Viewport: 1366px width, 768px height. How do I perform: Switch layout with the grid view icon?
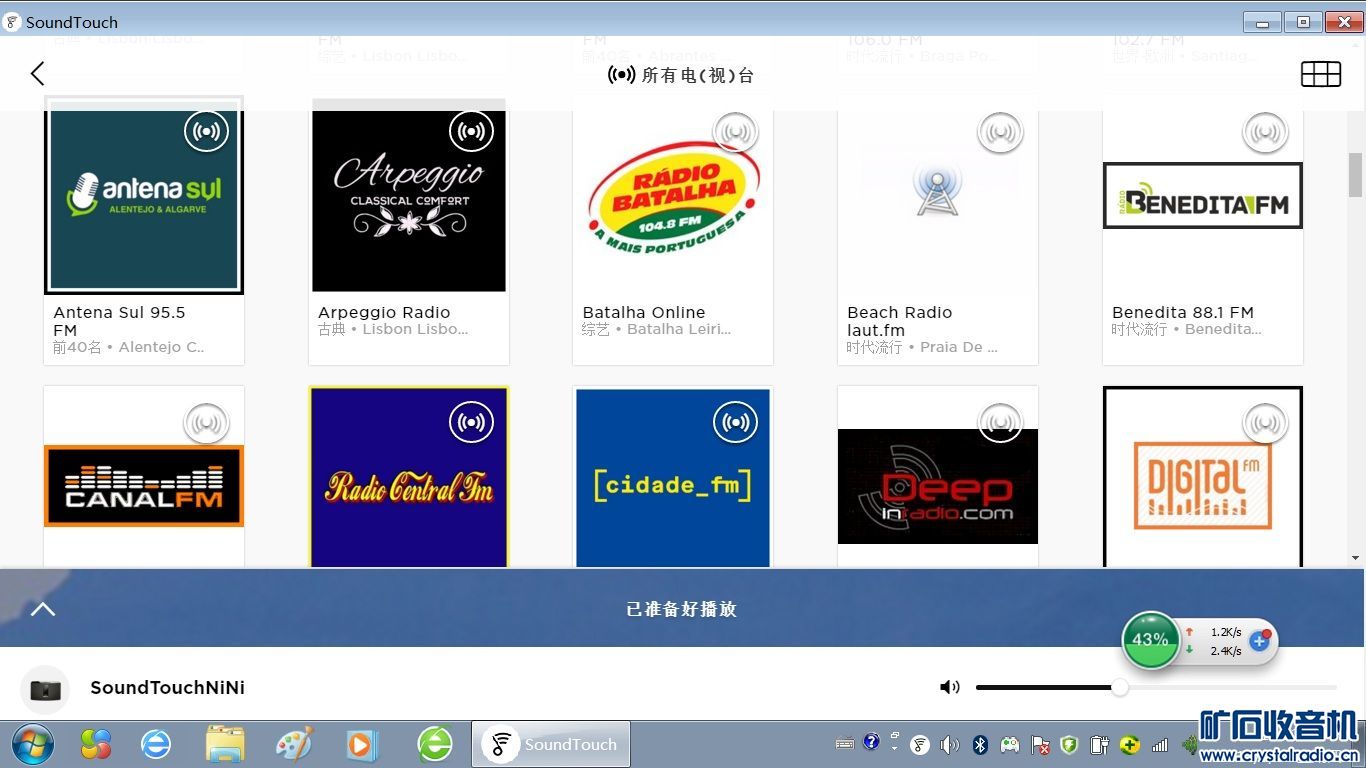click(x=1320, y=74)
